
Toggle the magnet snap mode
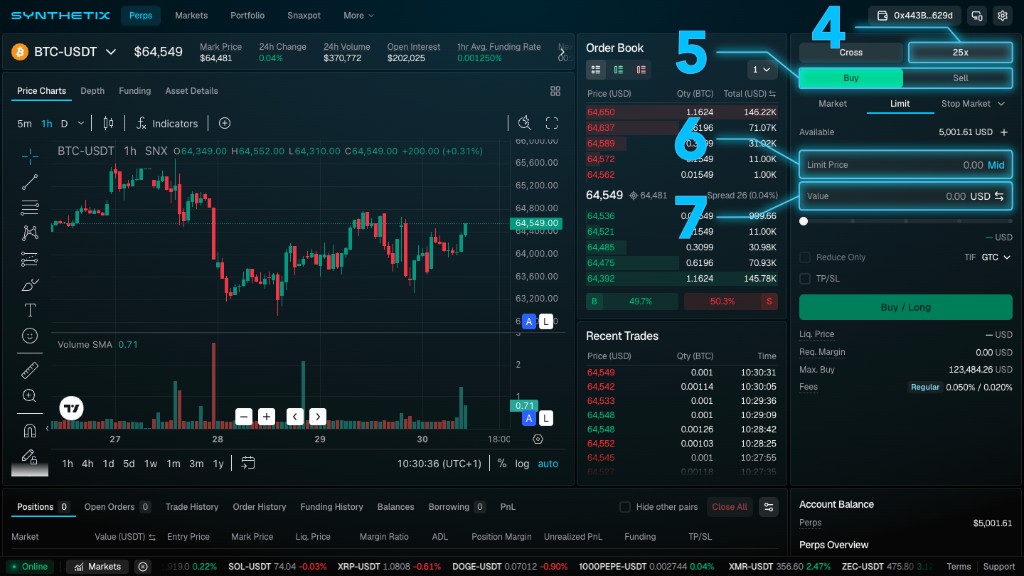[x=29, y=430]
